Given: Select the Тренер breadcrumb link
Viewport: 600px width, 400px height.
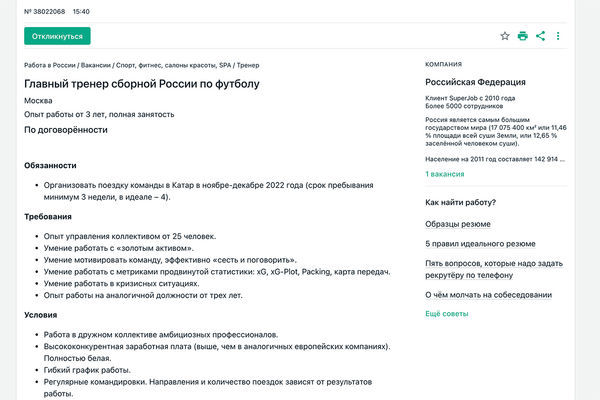Looking at the screenshot, I should pyautogui.click(x=249, y=65).
